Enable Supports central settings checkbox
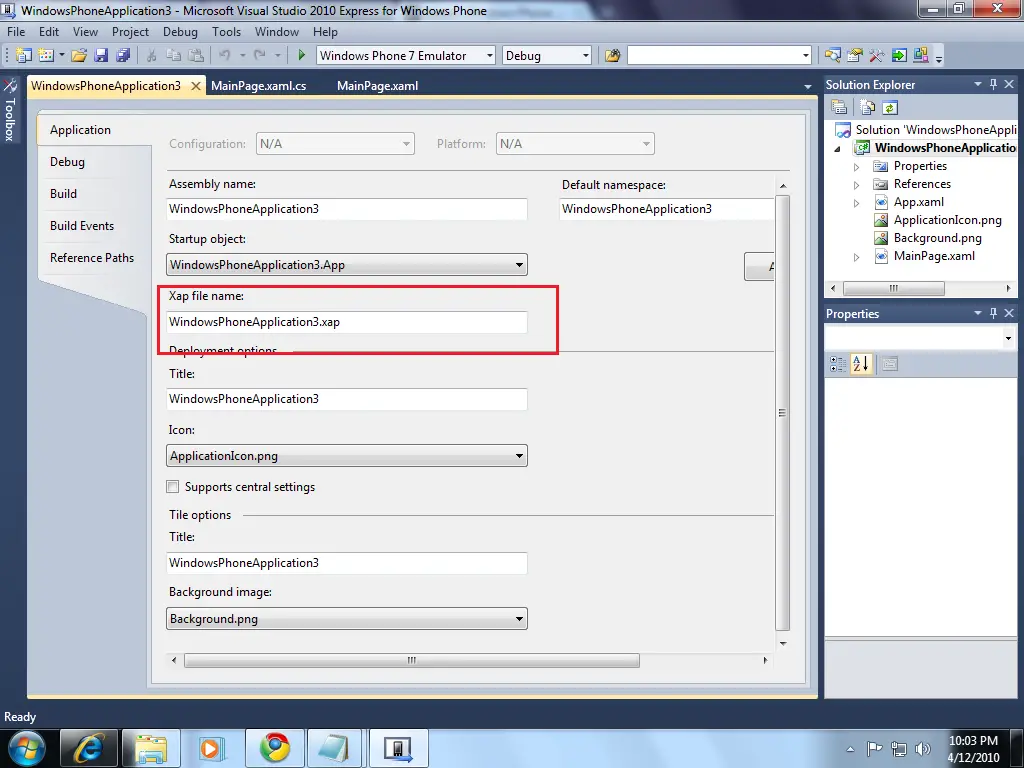1024x768 pixels. [x=172, y=487]
